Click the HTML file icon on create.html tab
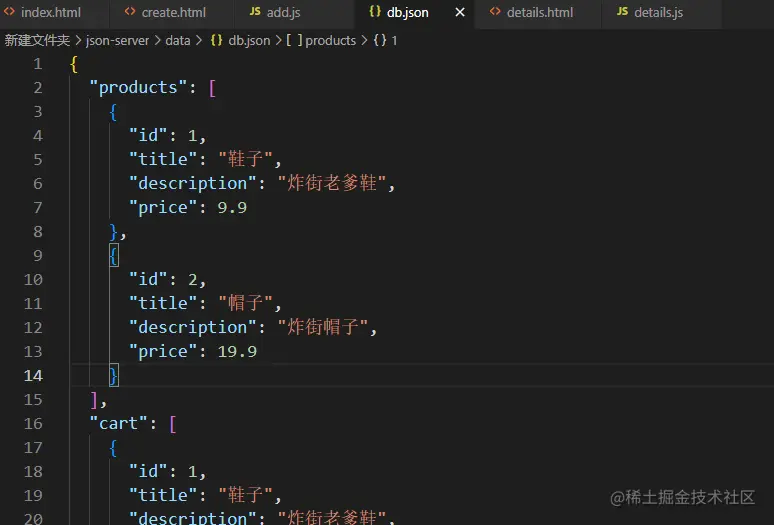This screenshot has height=525, width=774. click(x=130, y=11)
